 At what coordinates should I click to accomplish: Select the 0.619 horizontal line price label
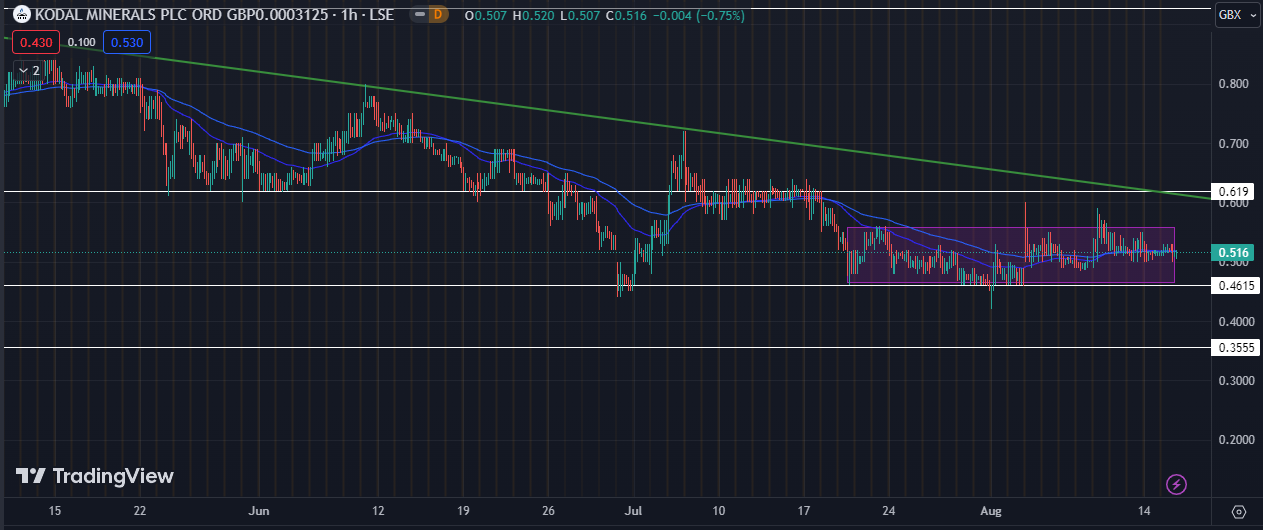[1235, 191]
